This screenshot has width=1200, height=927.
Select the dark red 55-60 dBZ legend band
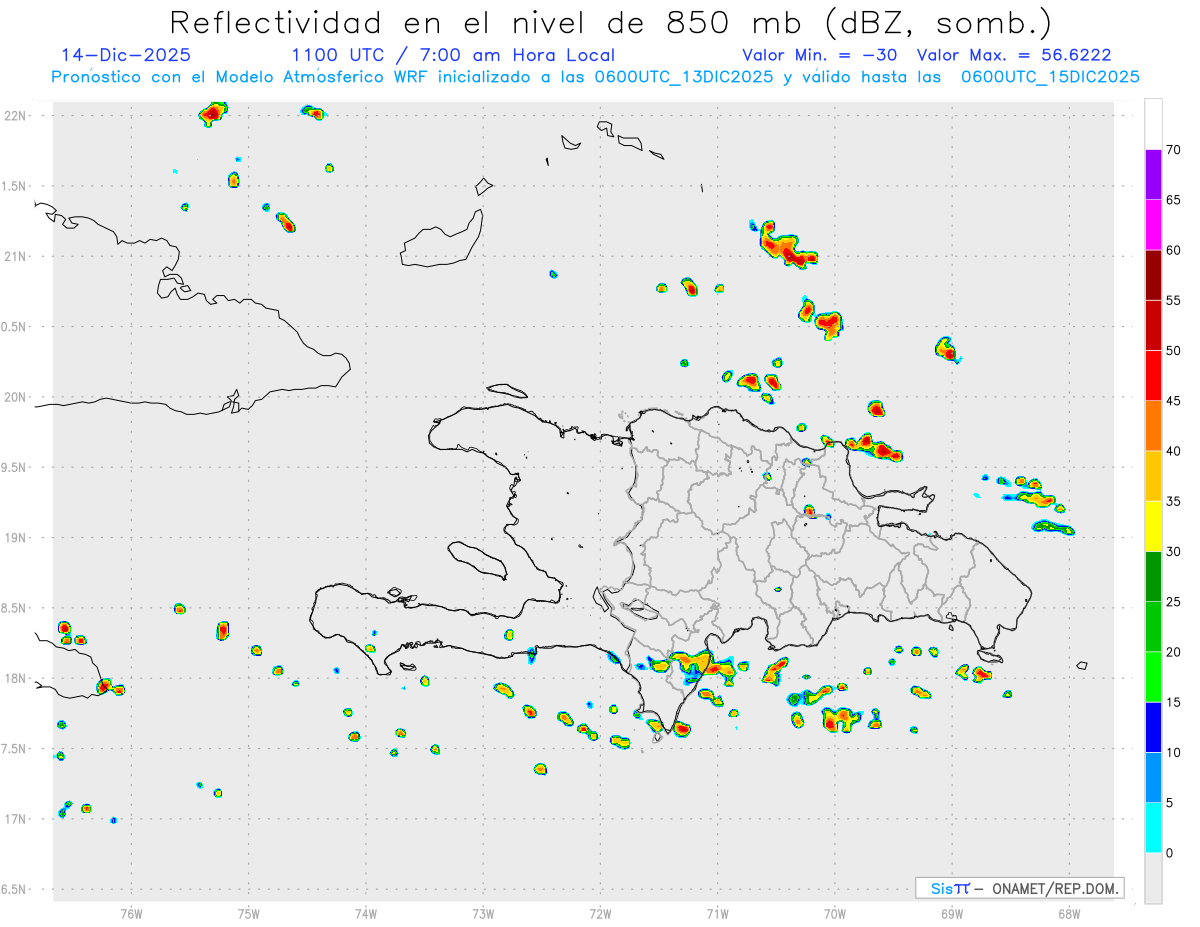coord(1153,275)
